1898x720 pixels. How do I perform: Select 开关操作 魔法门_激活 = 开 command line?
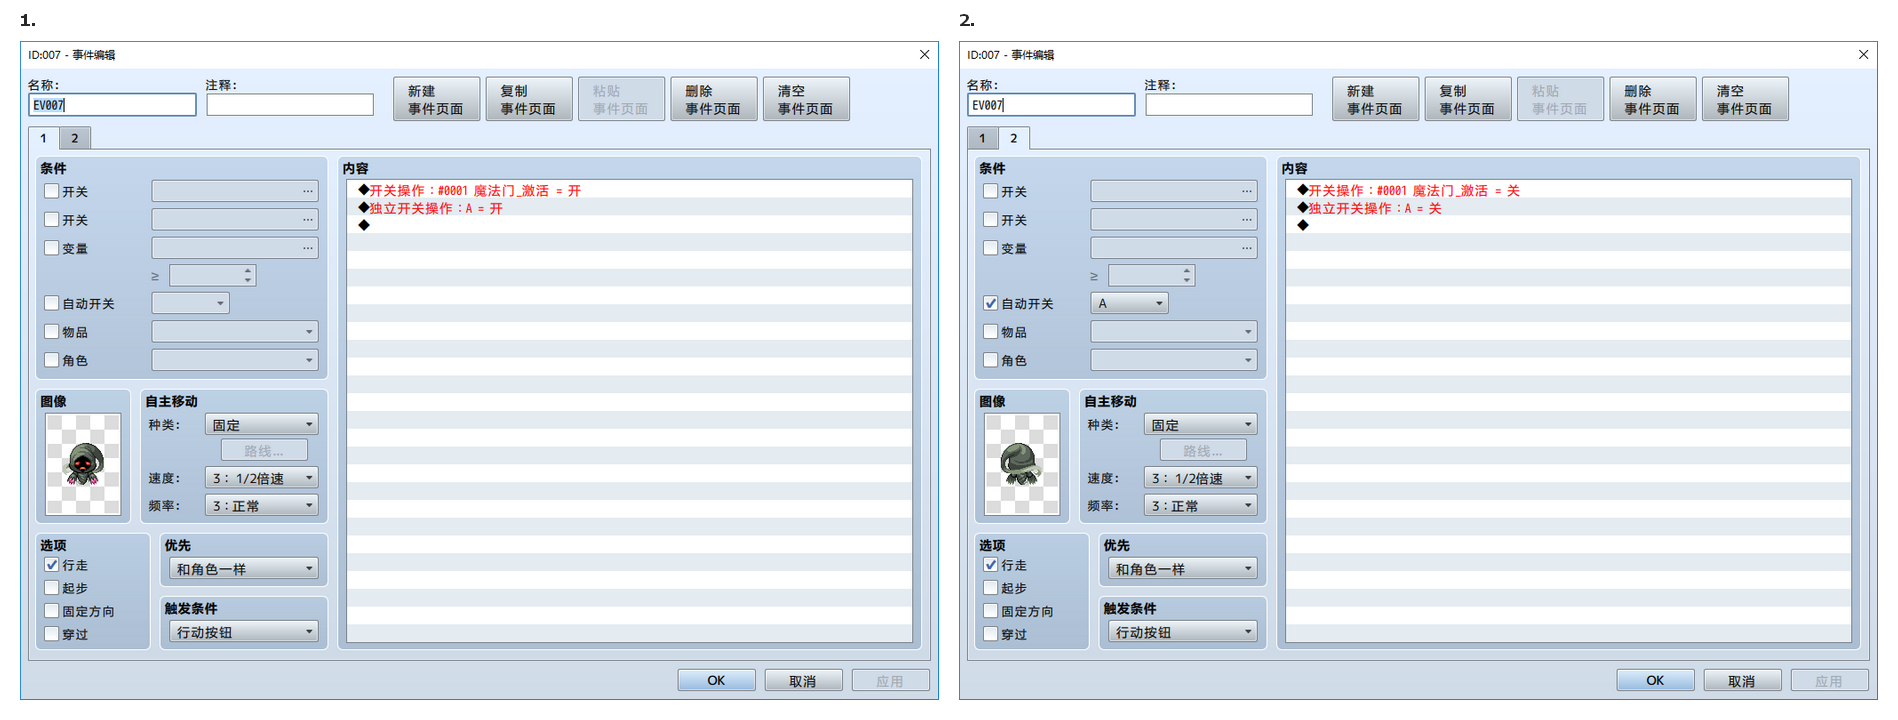(629, 190)
